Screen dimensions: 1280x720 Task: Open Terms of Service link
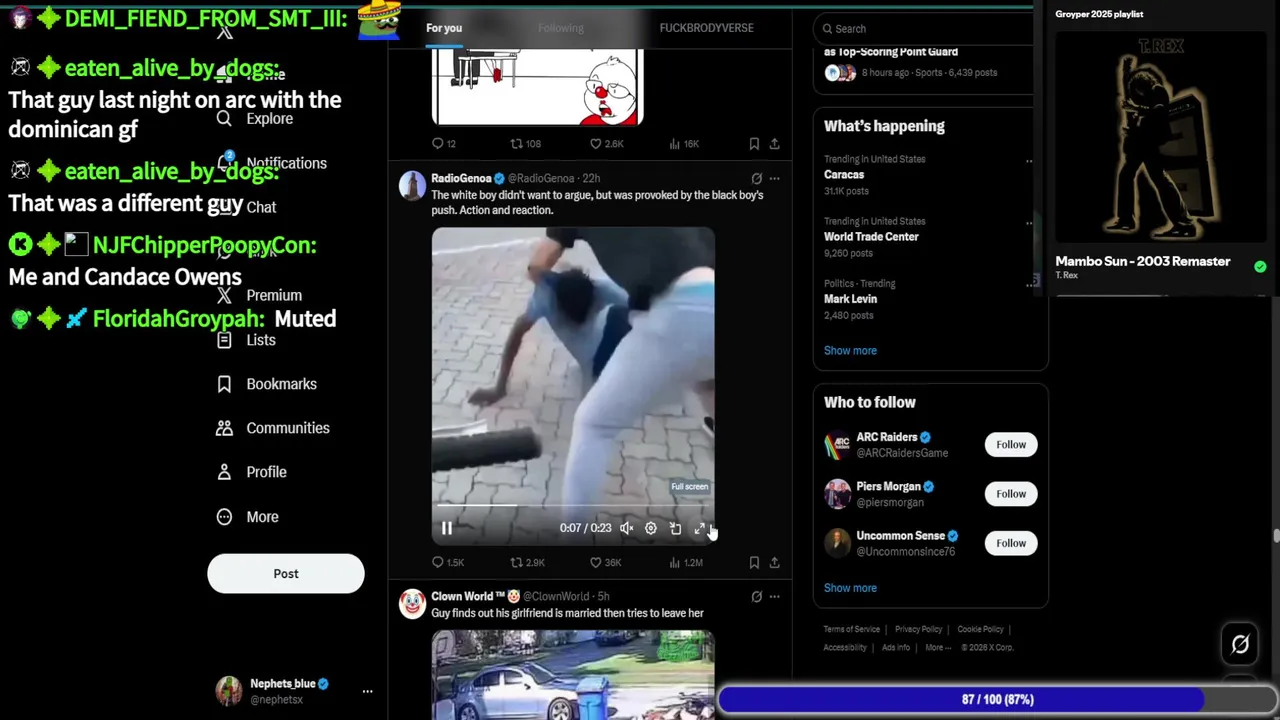tap(852, 630)
